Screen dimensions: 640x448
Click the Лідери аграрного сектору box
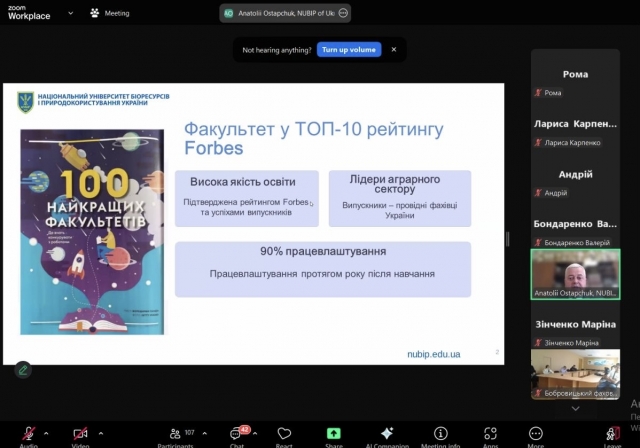click(400, 198)
